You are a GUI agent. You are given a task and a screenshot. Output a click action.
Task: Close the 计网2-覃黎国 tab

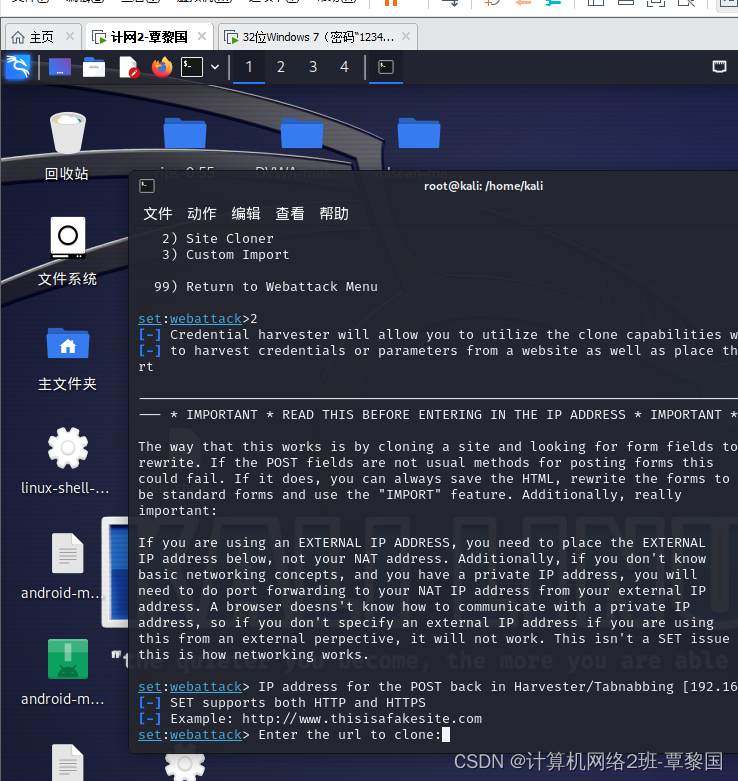coord(202,36)
